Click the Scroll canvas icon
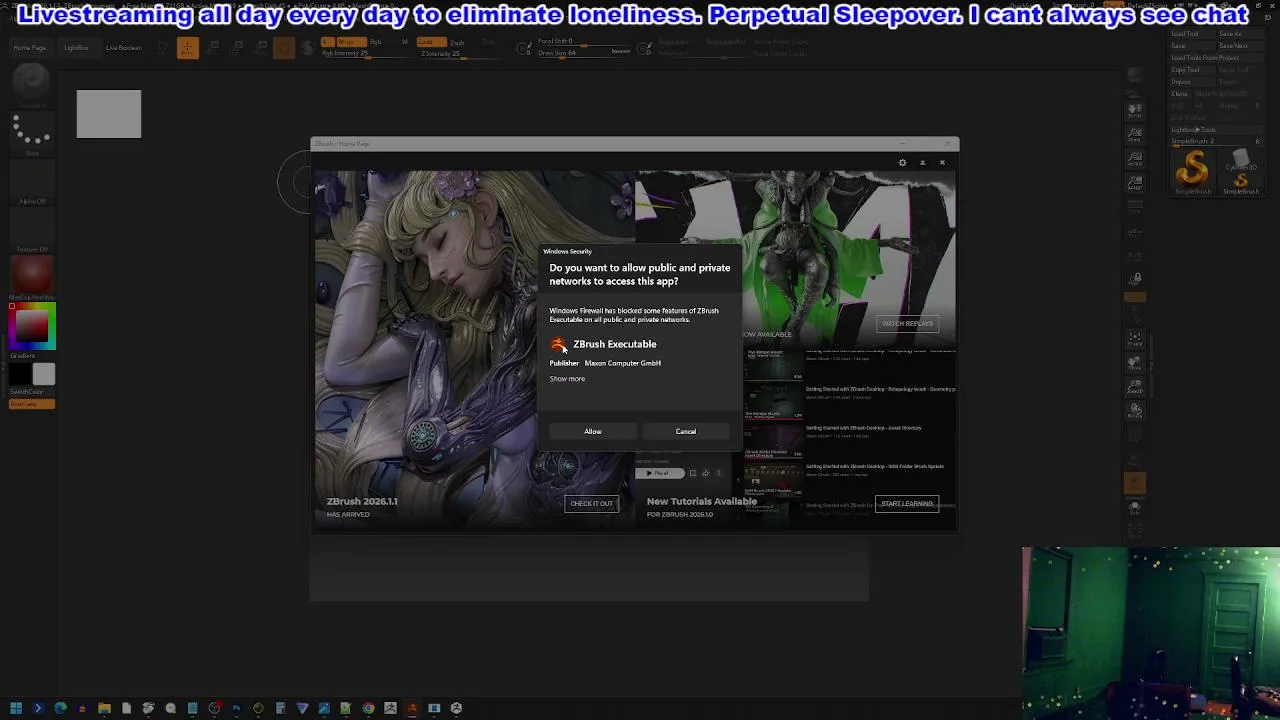This screenshot has height=720, width=1280. tap(1135, 110)
